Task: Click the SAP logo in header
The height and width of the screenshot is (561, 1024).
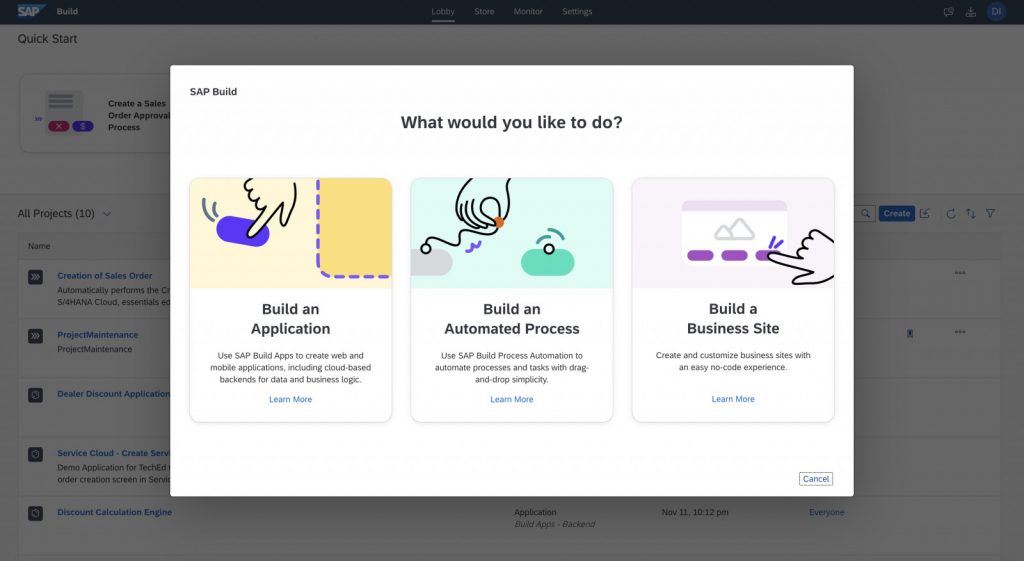Action: point(31,11)
